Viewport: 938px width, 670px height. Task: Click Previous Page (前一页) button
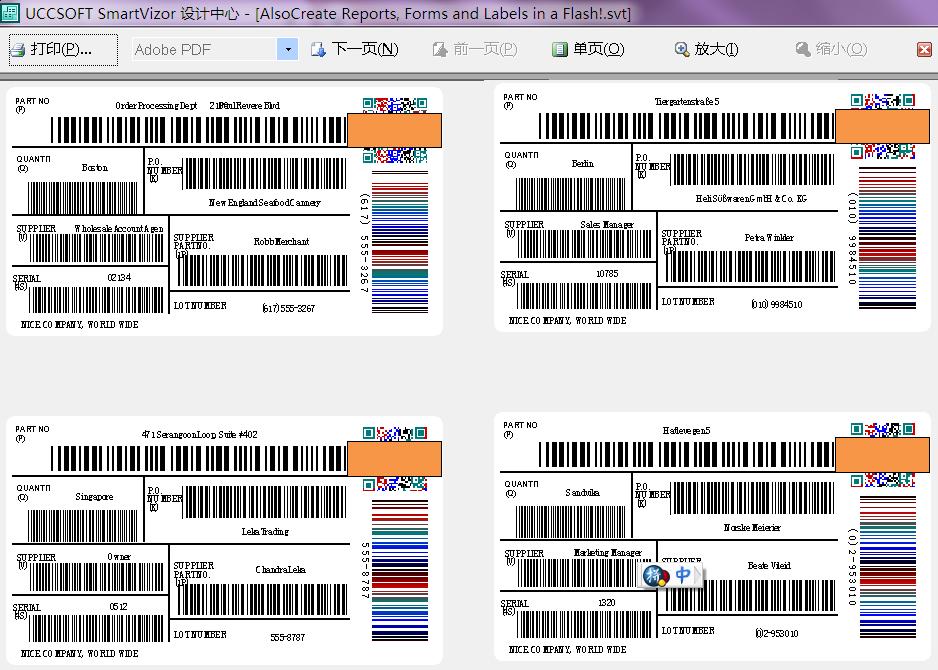[x=475, y=49]
